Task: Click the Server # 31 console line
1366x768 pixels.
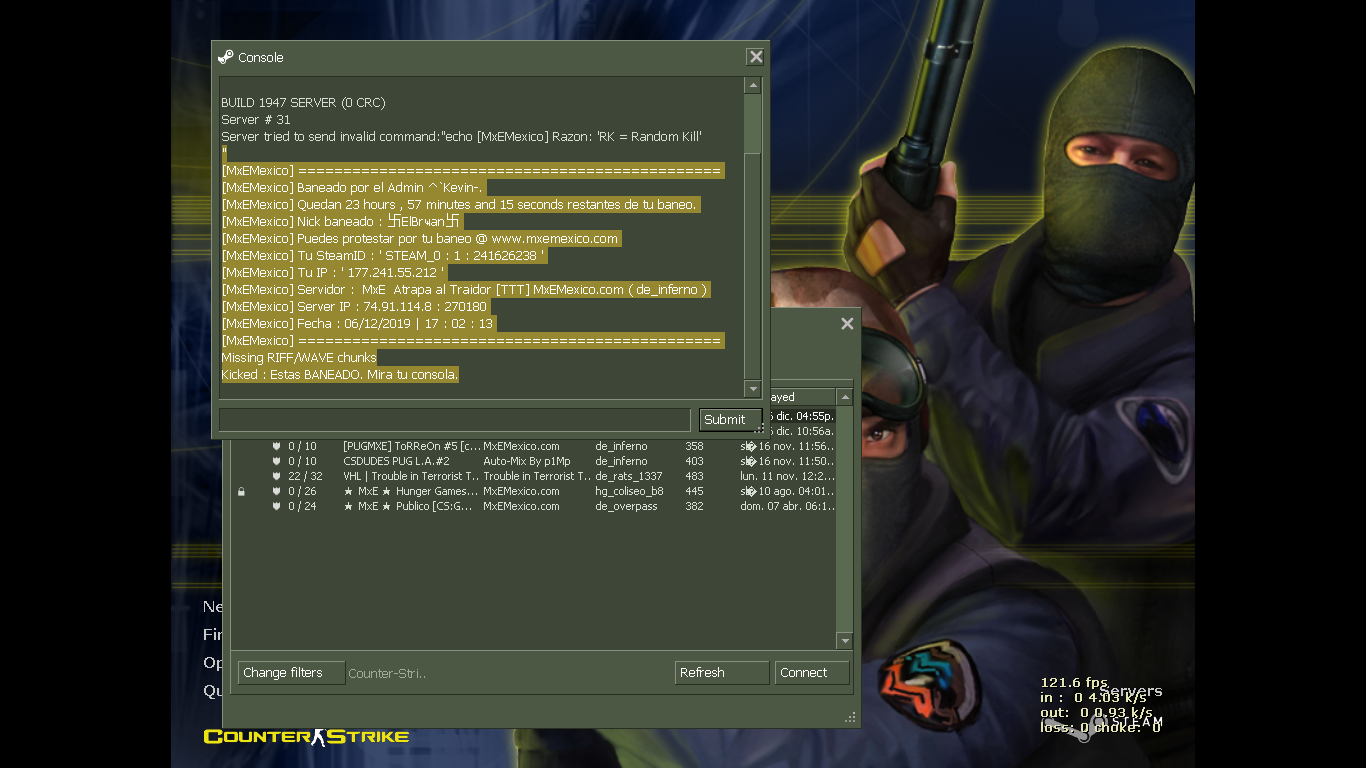Action: point(256,119)
